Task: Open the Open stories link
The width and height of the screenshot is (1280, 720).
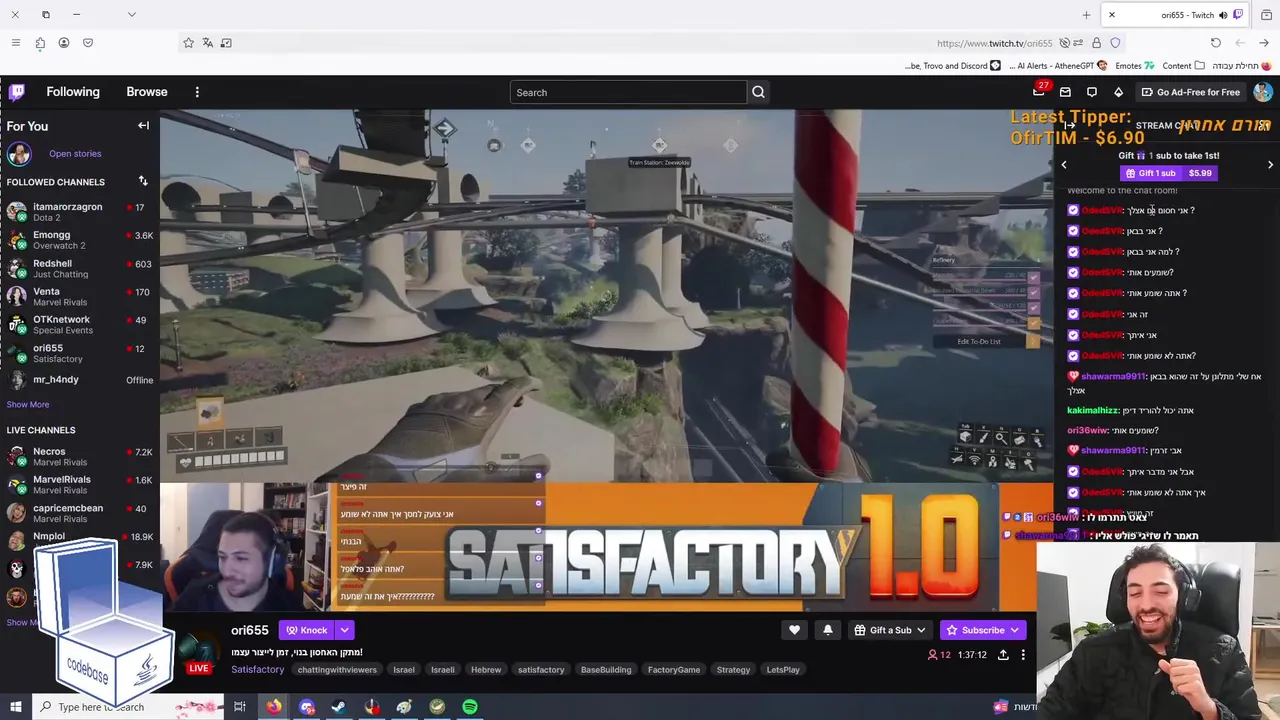Action: 75,154
